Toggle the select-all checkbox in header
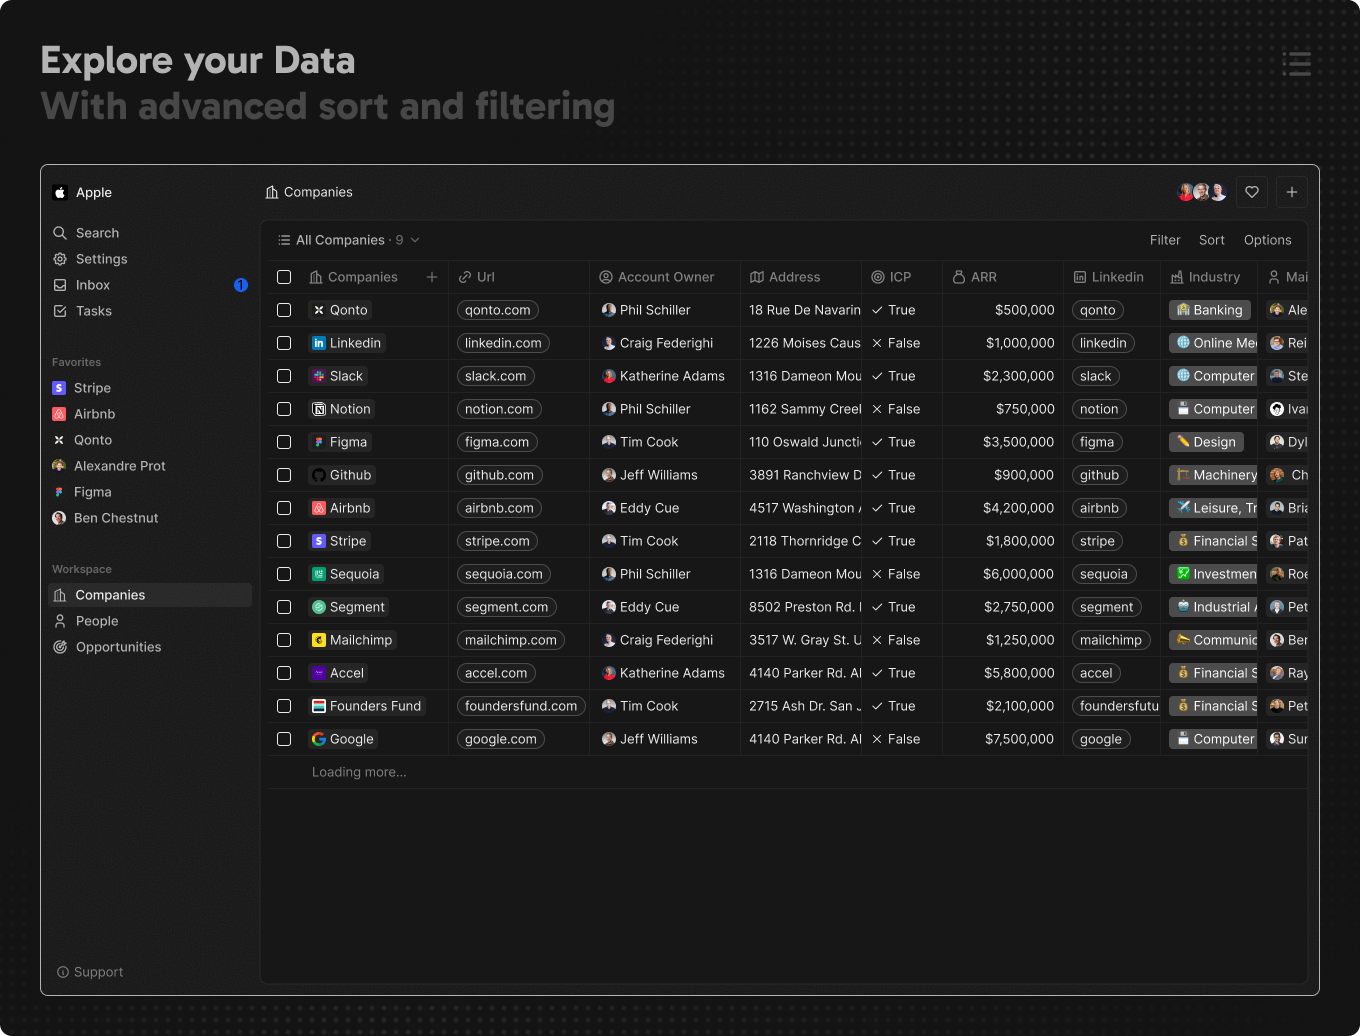The width and height of the screenshot is (1360, 1036). (284, 277)
